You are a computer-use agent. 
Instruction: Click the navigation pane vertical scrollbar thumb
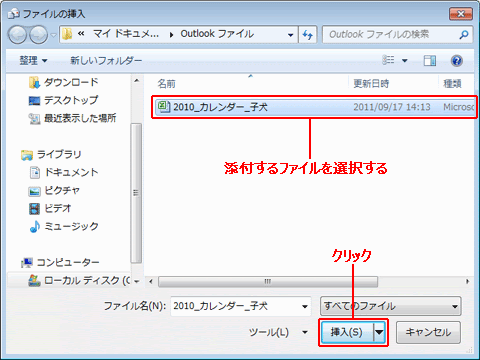(x=136, y=193)
